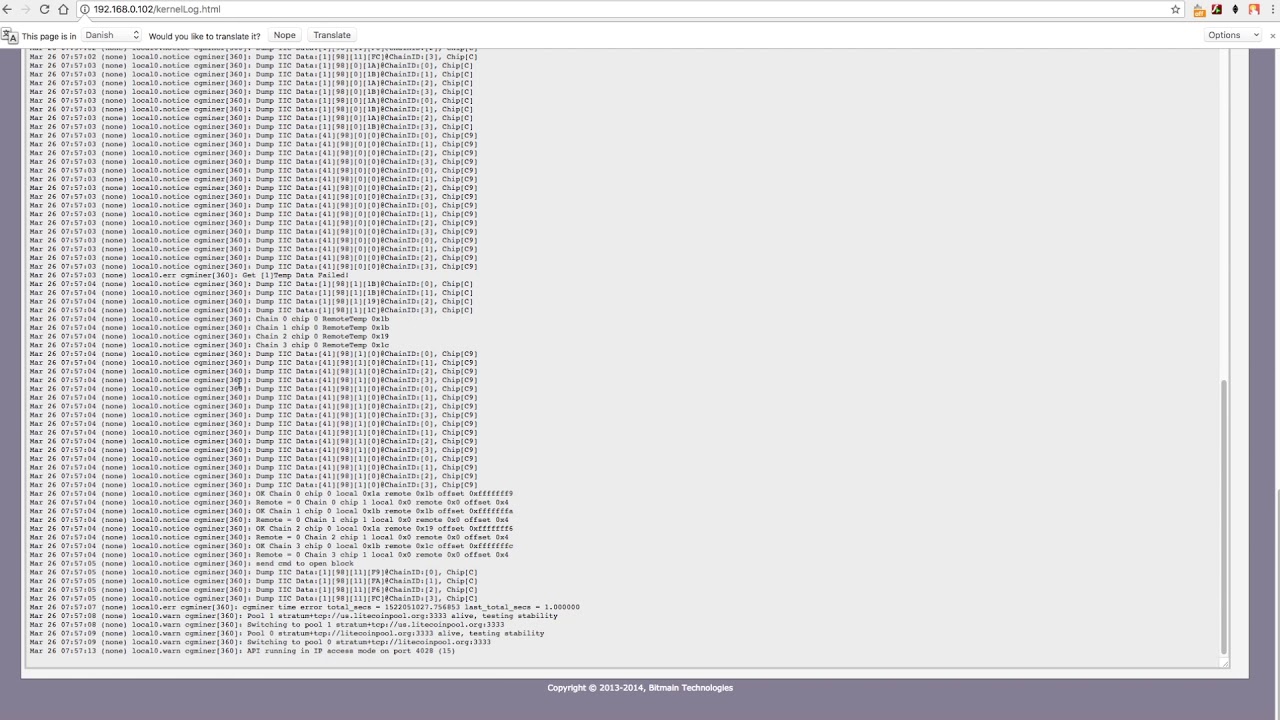Click the 'send cmd to open block' line
The height and width of the screenshot is (720, 1280).
pyautogui.click(x=192, y=564)
